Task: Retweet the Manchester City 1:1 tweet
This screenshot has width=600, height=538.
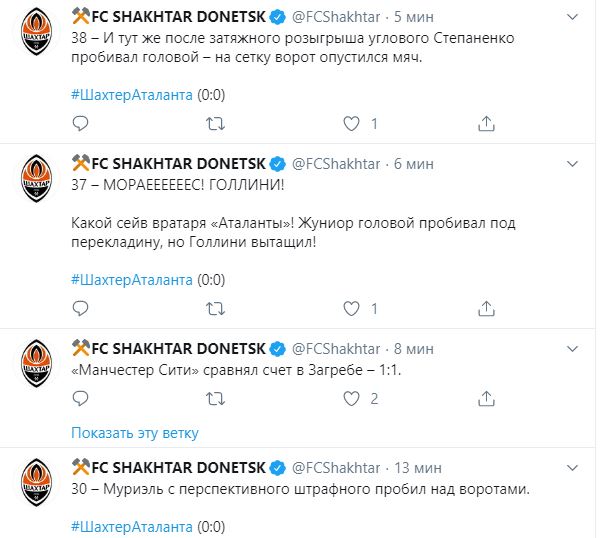Action: [215, 399]
